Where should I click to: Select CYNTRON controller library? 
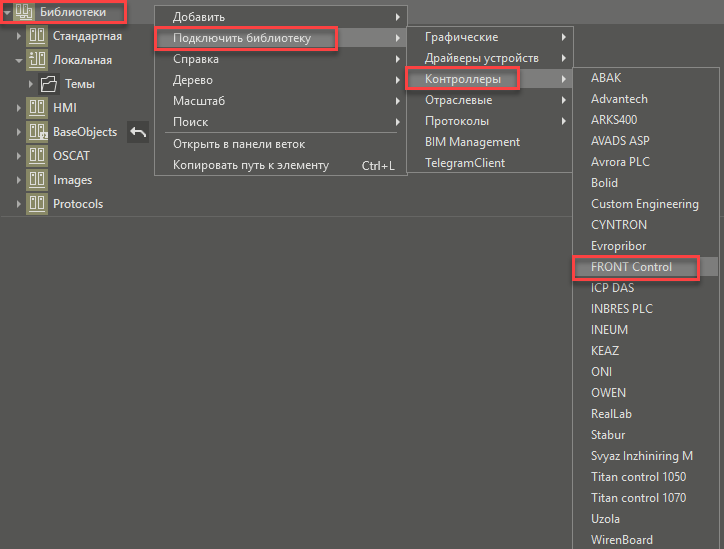click(x=646, y=225)
